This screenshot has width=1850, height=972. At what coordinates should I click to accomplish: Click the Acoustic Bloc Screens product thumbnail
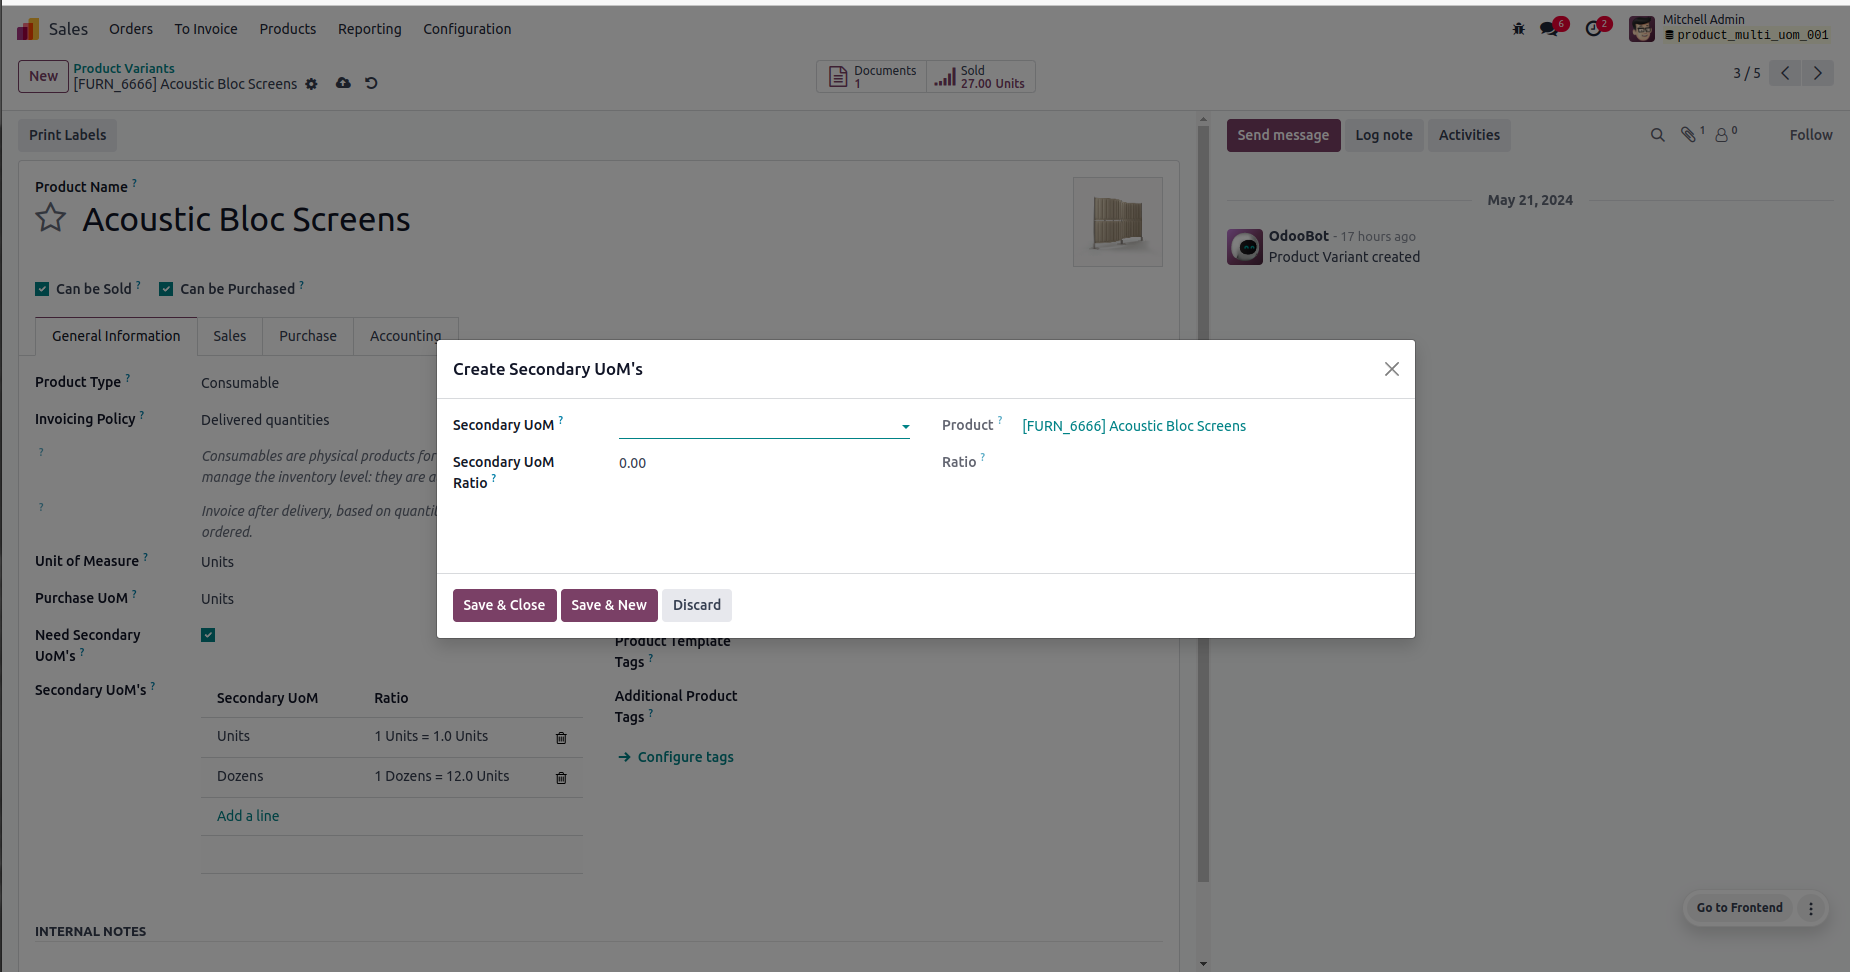tap(1117, 222)
